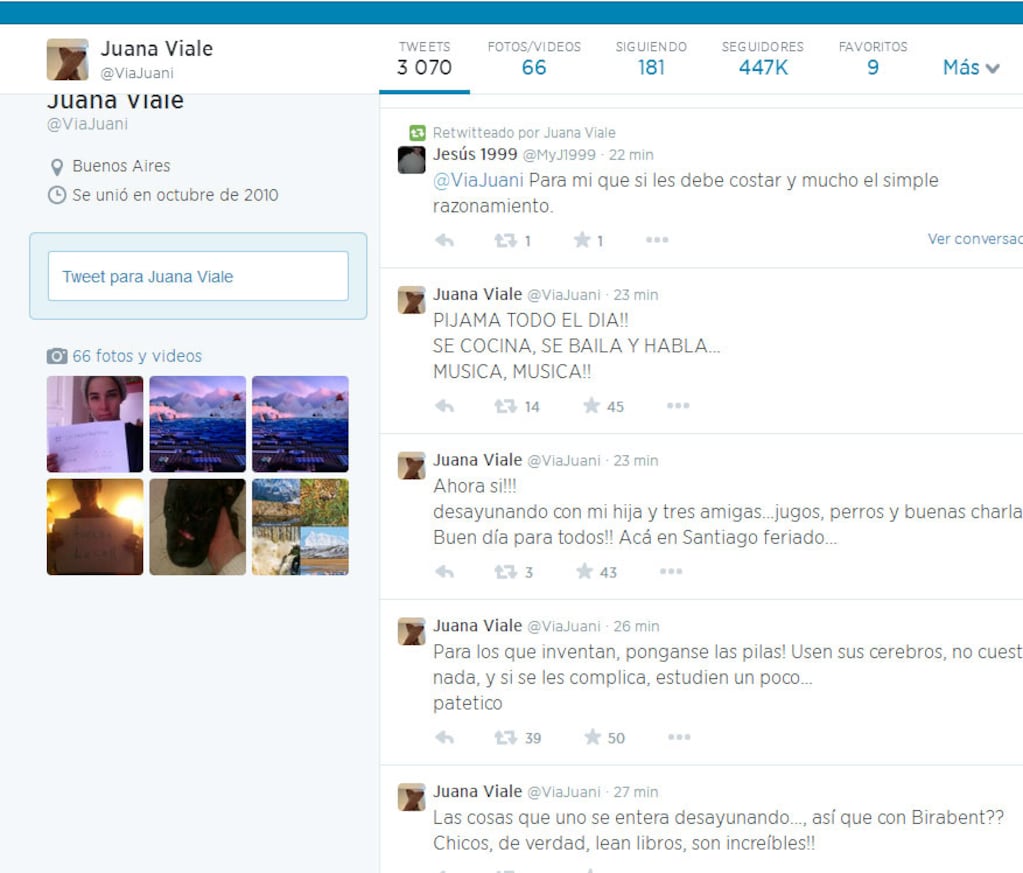View the Siguiendo 181 list
Image resolution: width=1023 pixels, height=873 pixels.
[651, 58]
